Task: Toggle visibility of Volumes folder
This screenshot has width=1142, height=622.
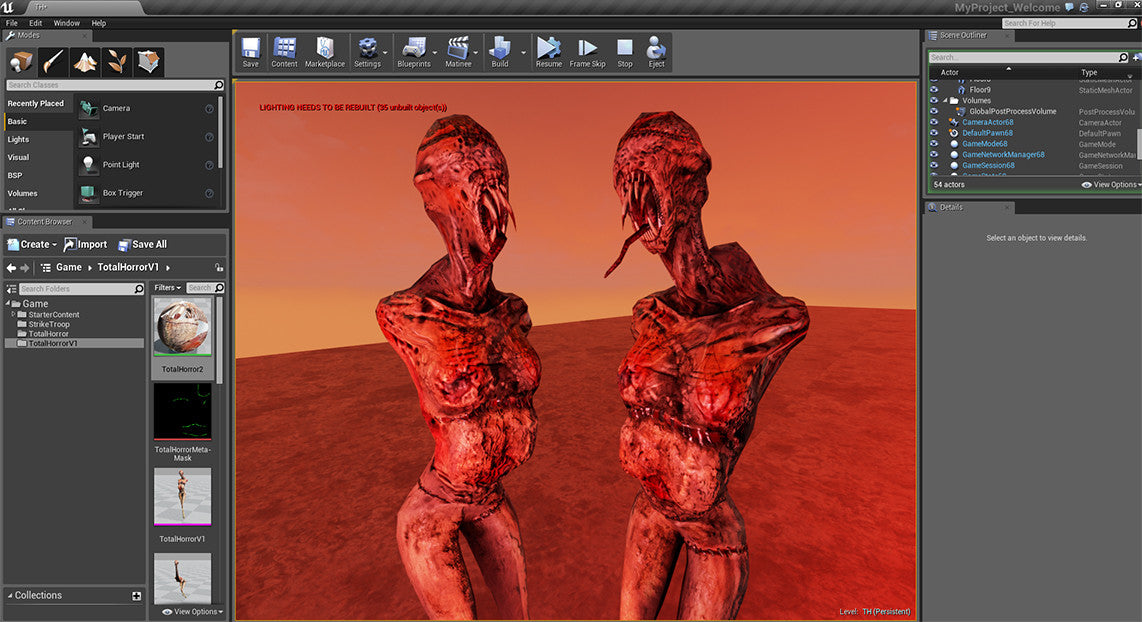Action: [x=934, y=101]
